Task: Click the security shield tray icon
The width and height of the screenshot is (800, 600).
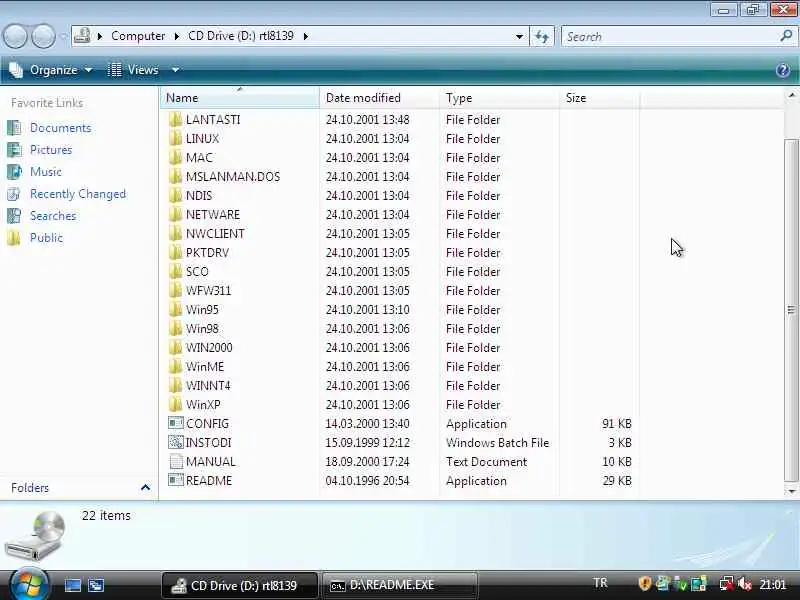Action: tap(645, 583)
